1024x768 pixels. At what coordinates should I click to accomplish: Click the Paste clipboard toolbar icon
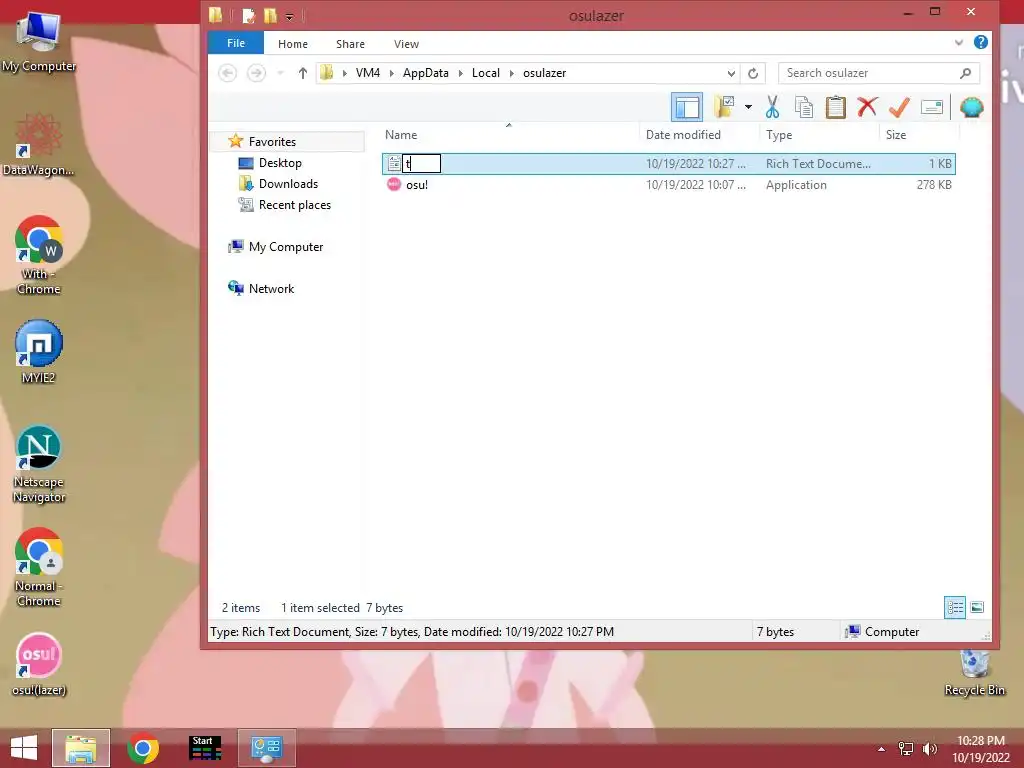[835, 107]
